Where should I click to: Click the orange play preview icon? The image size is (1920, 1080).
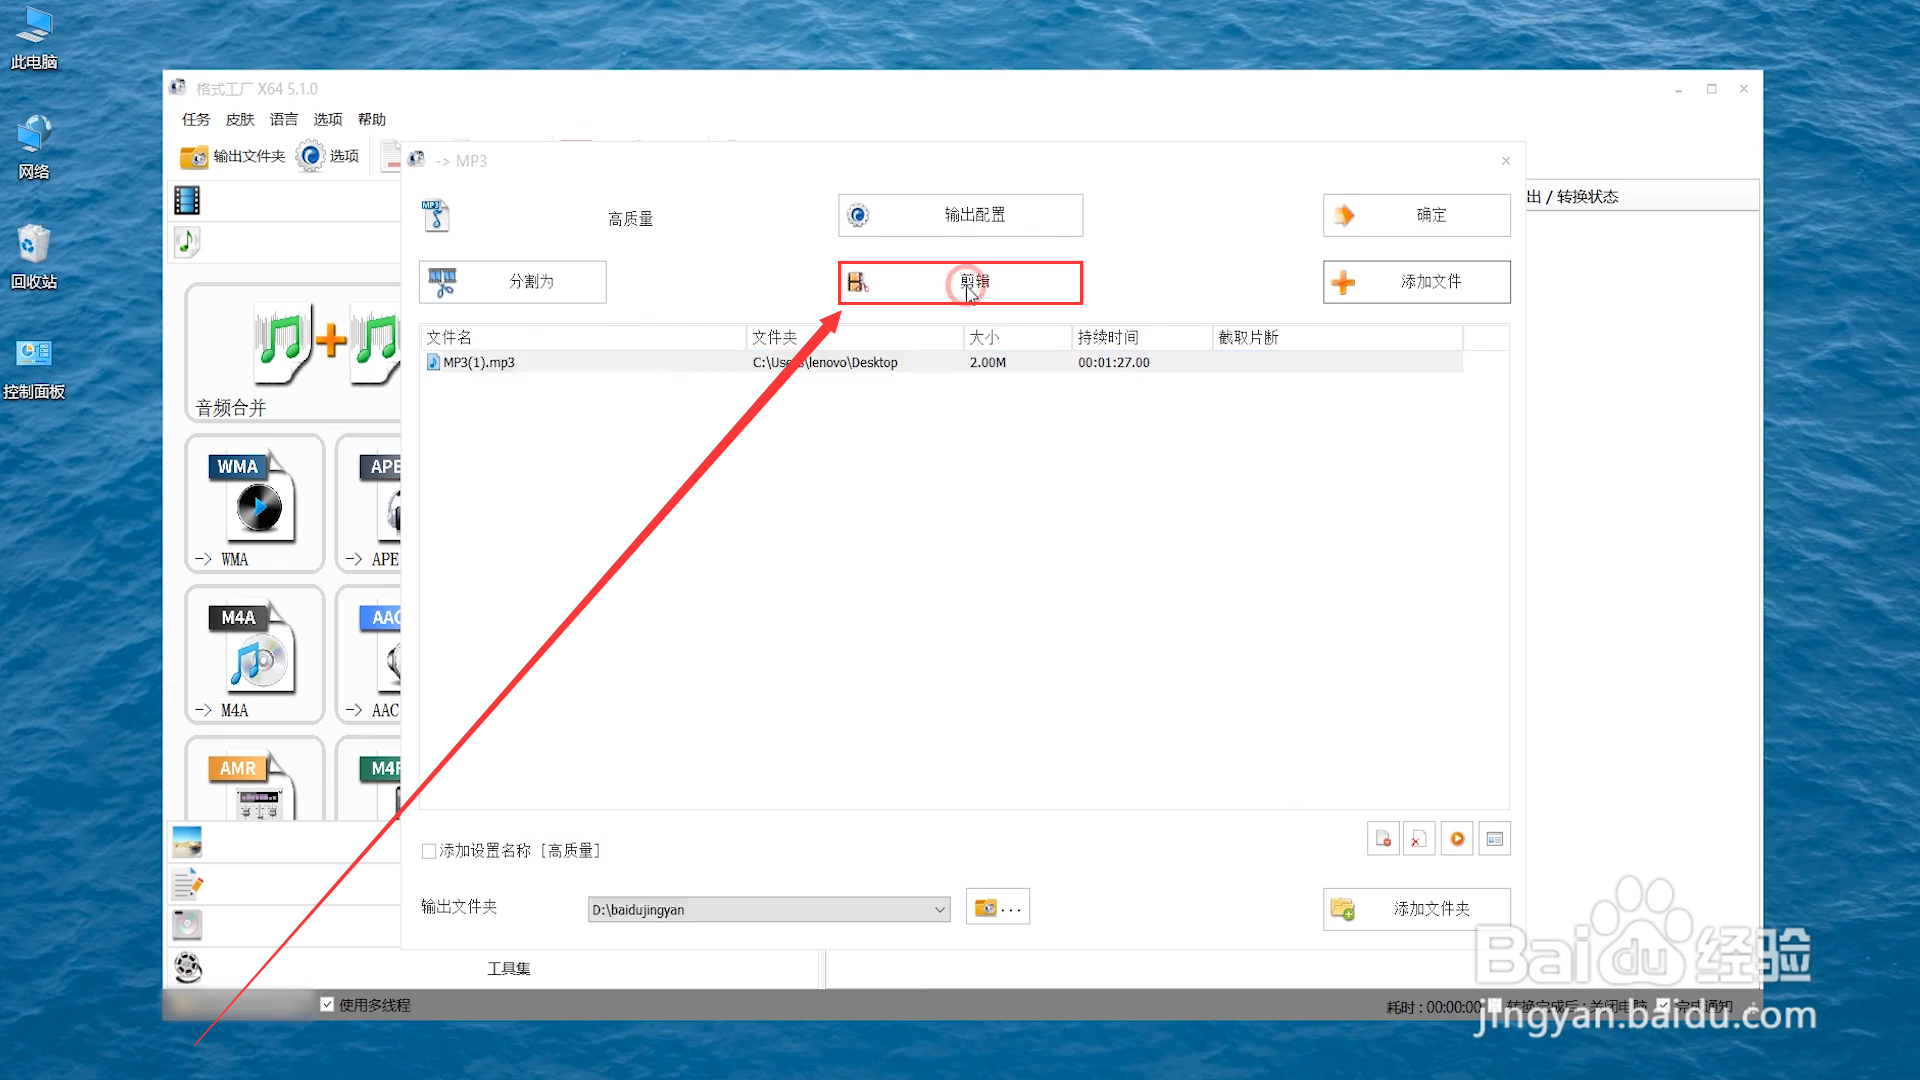click(1457, 839)
